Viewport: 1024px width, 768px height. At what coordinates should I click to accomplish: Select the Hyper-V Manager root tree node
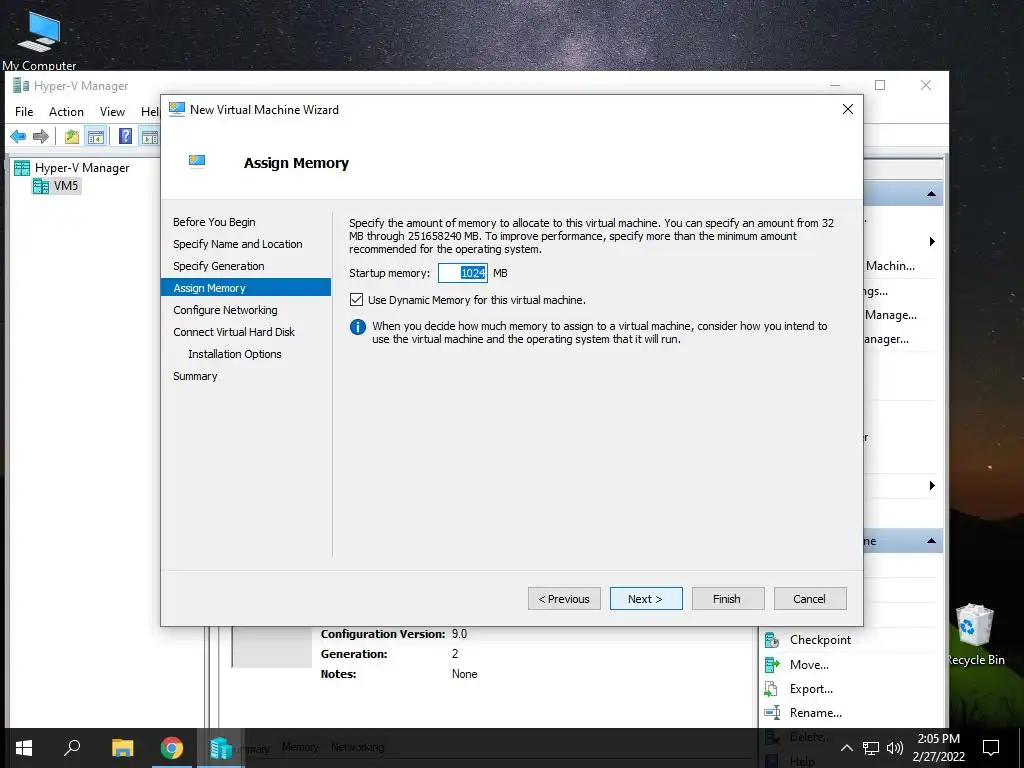click(x=82, y=168)
